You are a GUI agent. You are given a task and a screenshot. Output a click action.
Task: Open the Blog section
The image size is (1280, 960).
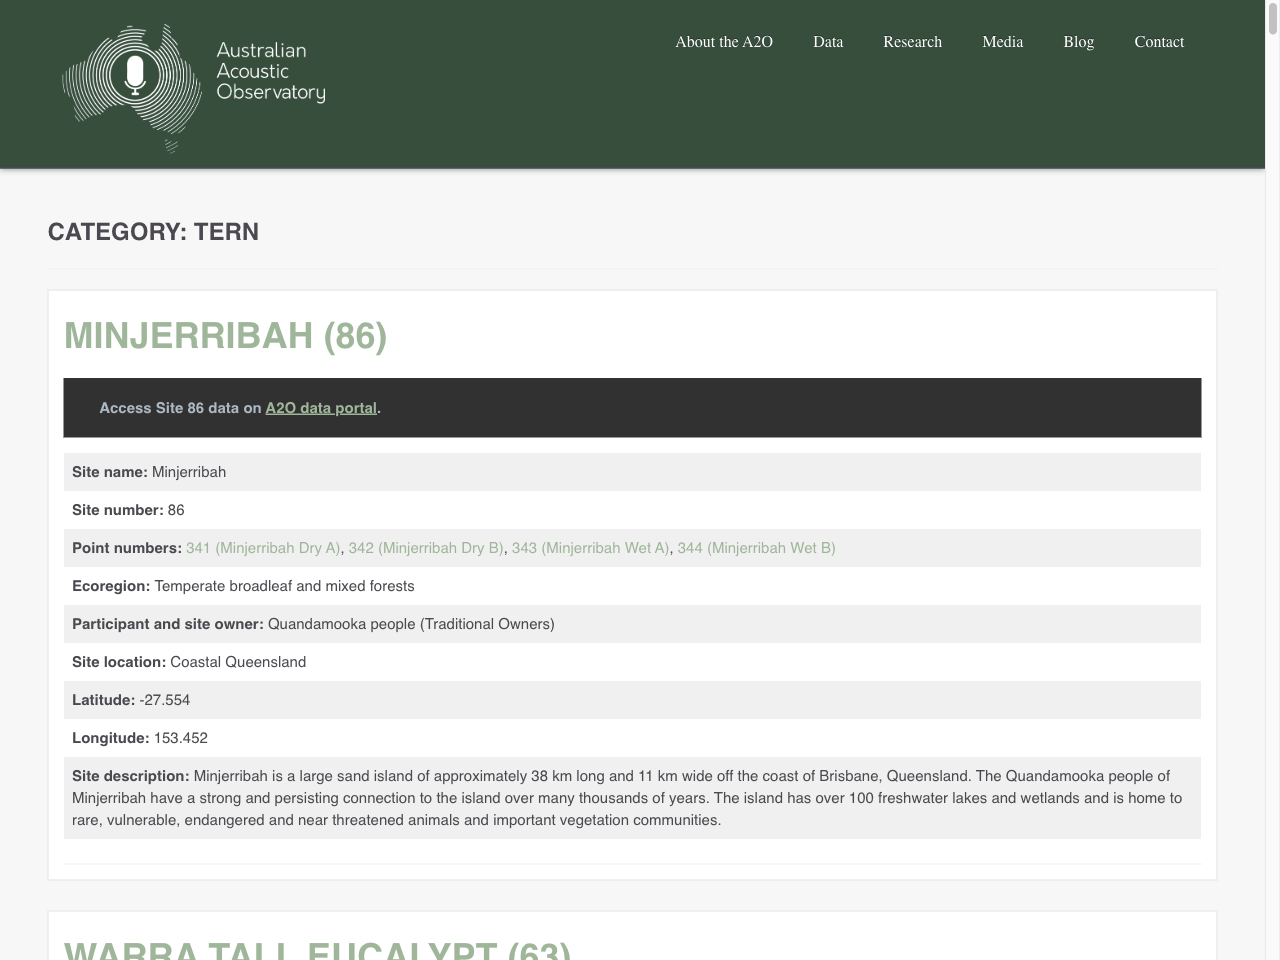point(1078,42)
